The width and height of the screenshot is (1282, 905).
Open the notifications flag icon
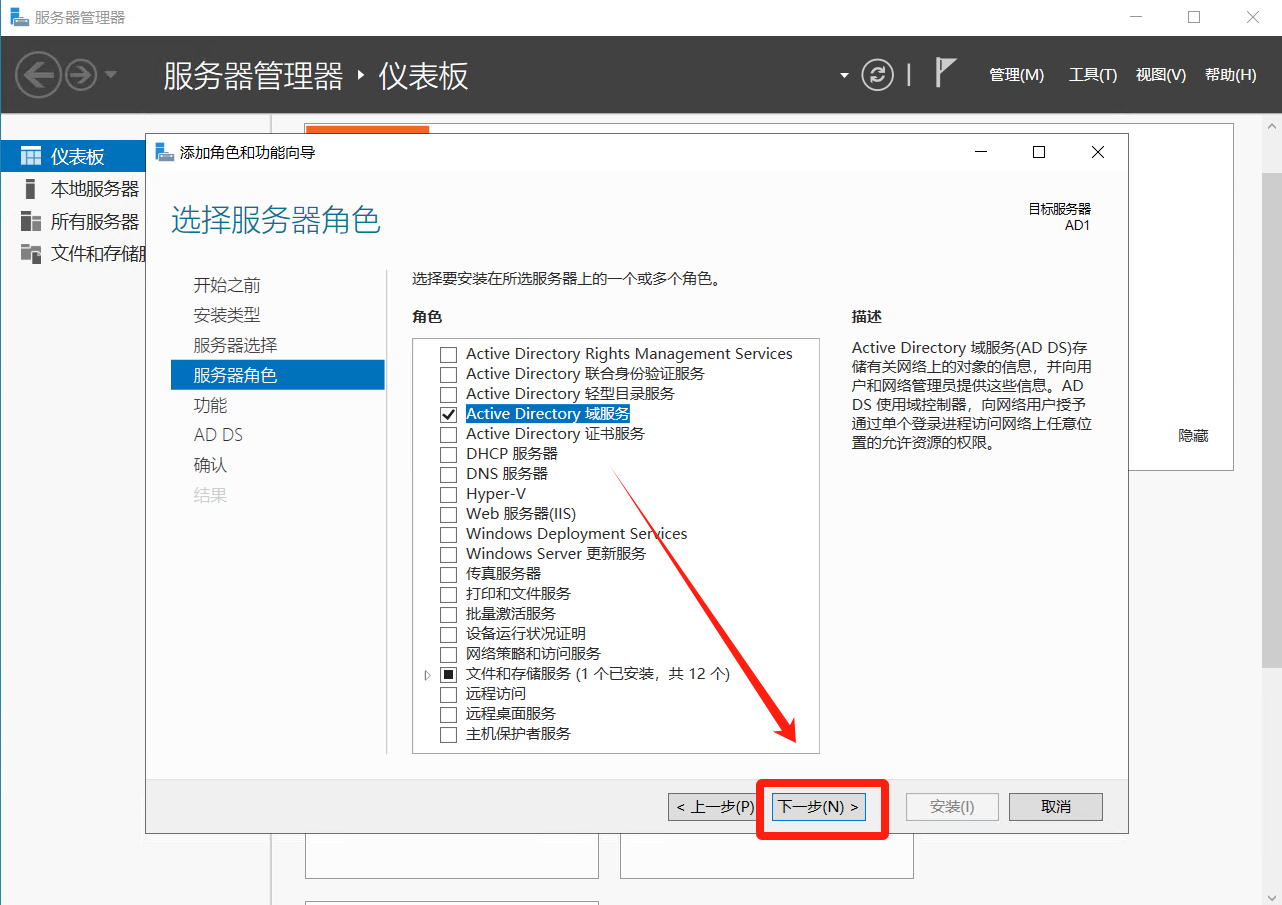point(944,73)
